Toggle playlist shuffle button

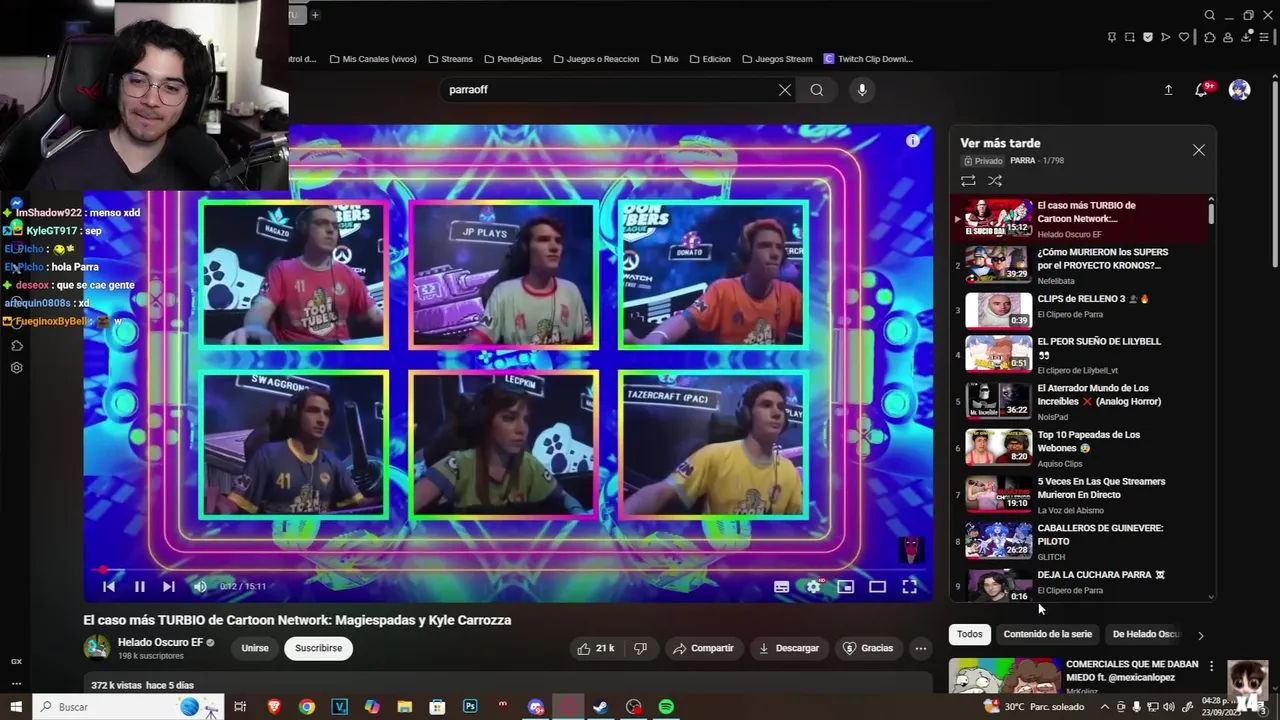pos(995,181)
